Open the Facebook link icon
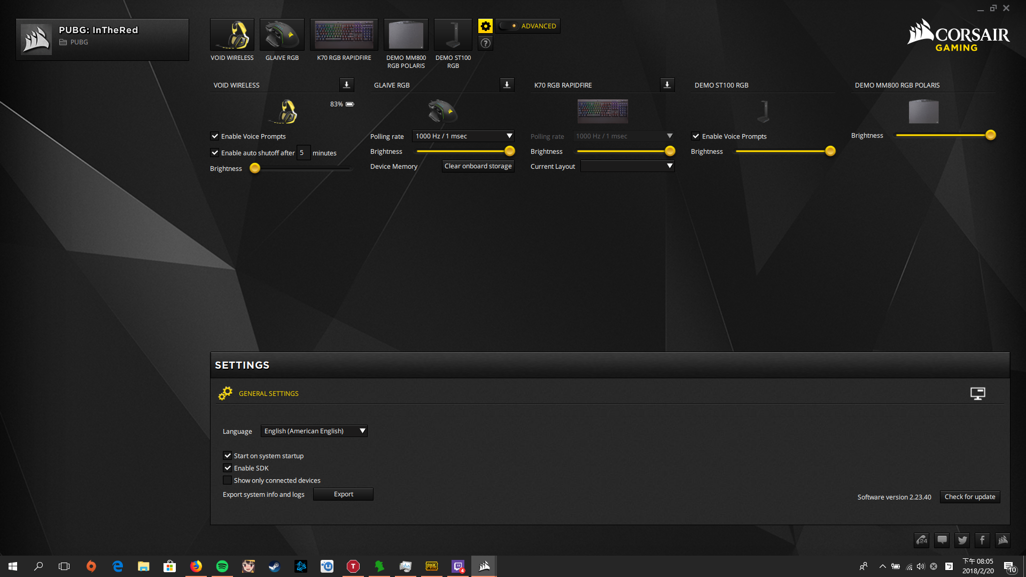1026x577 pixels. [982, 540]
